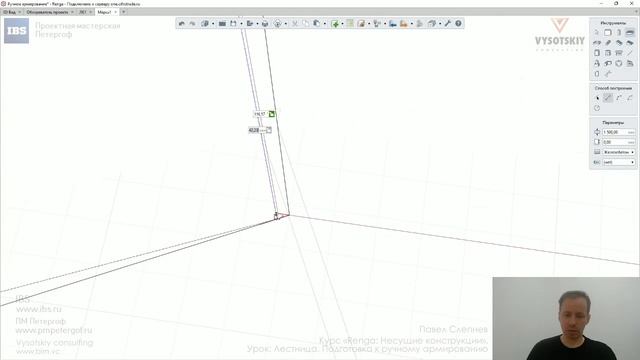Click the green plus icon in the toolbar
This screenshot has width=640, height=360.
coord(335,24)
